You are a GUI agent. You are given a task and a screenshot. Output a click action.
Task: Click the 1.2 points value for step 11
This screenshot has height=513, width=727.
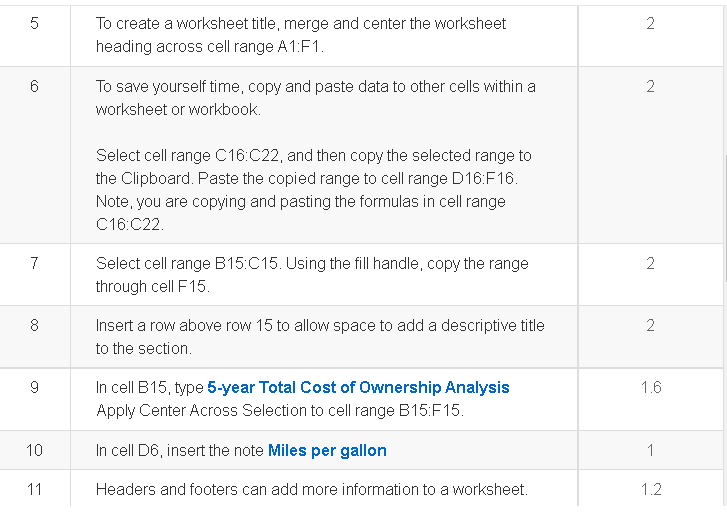click(650, 490)
